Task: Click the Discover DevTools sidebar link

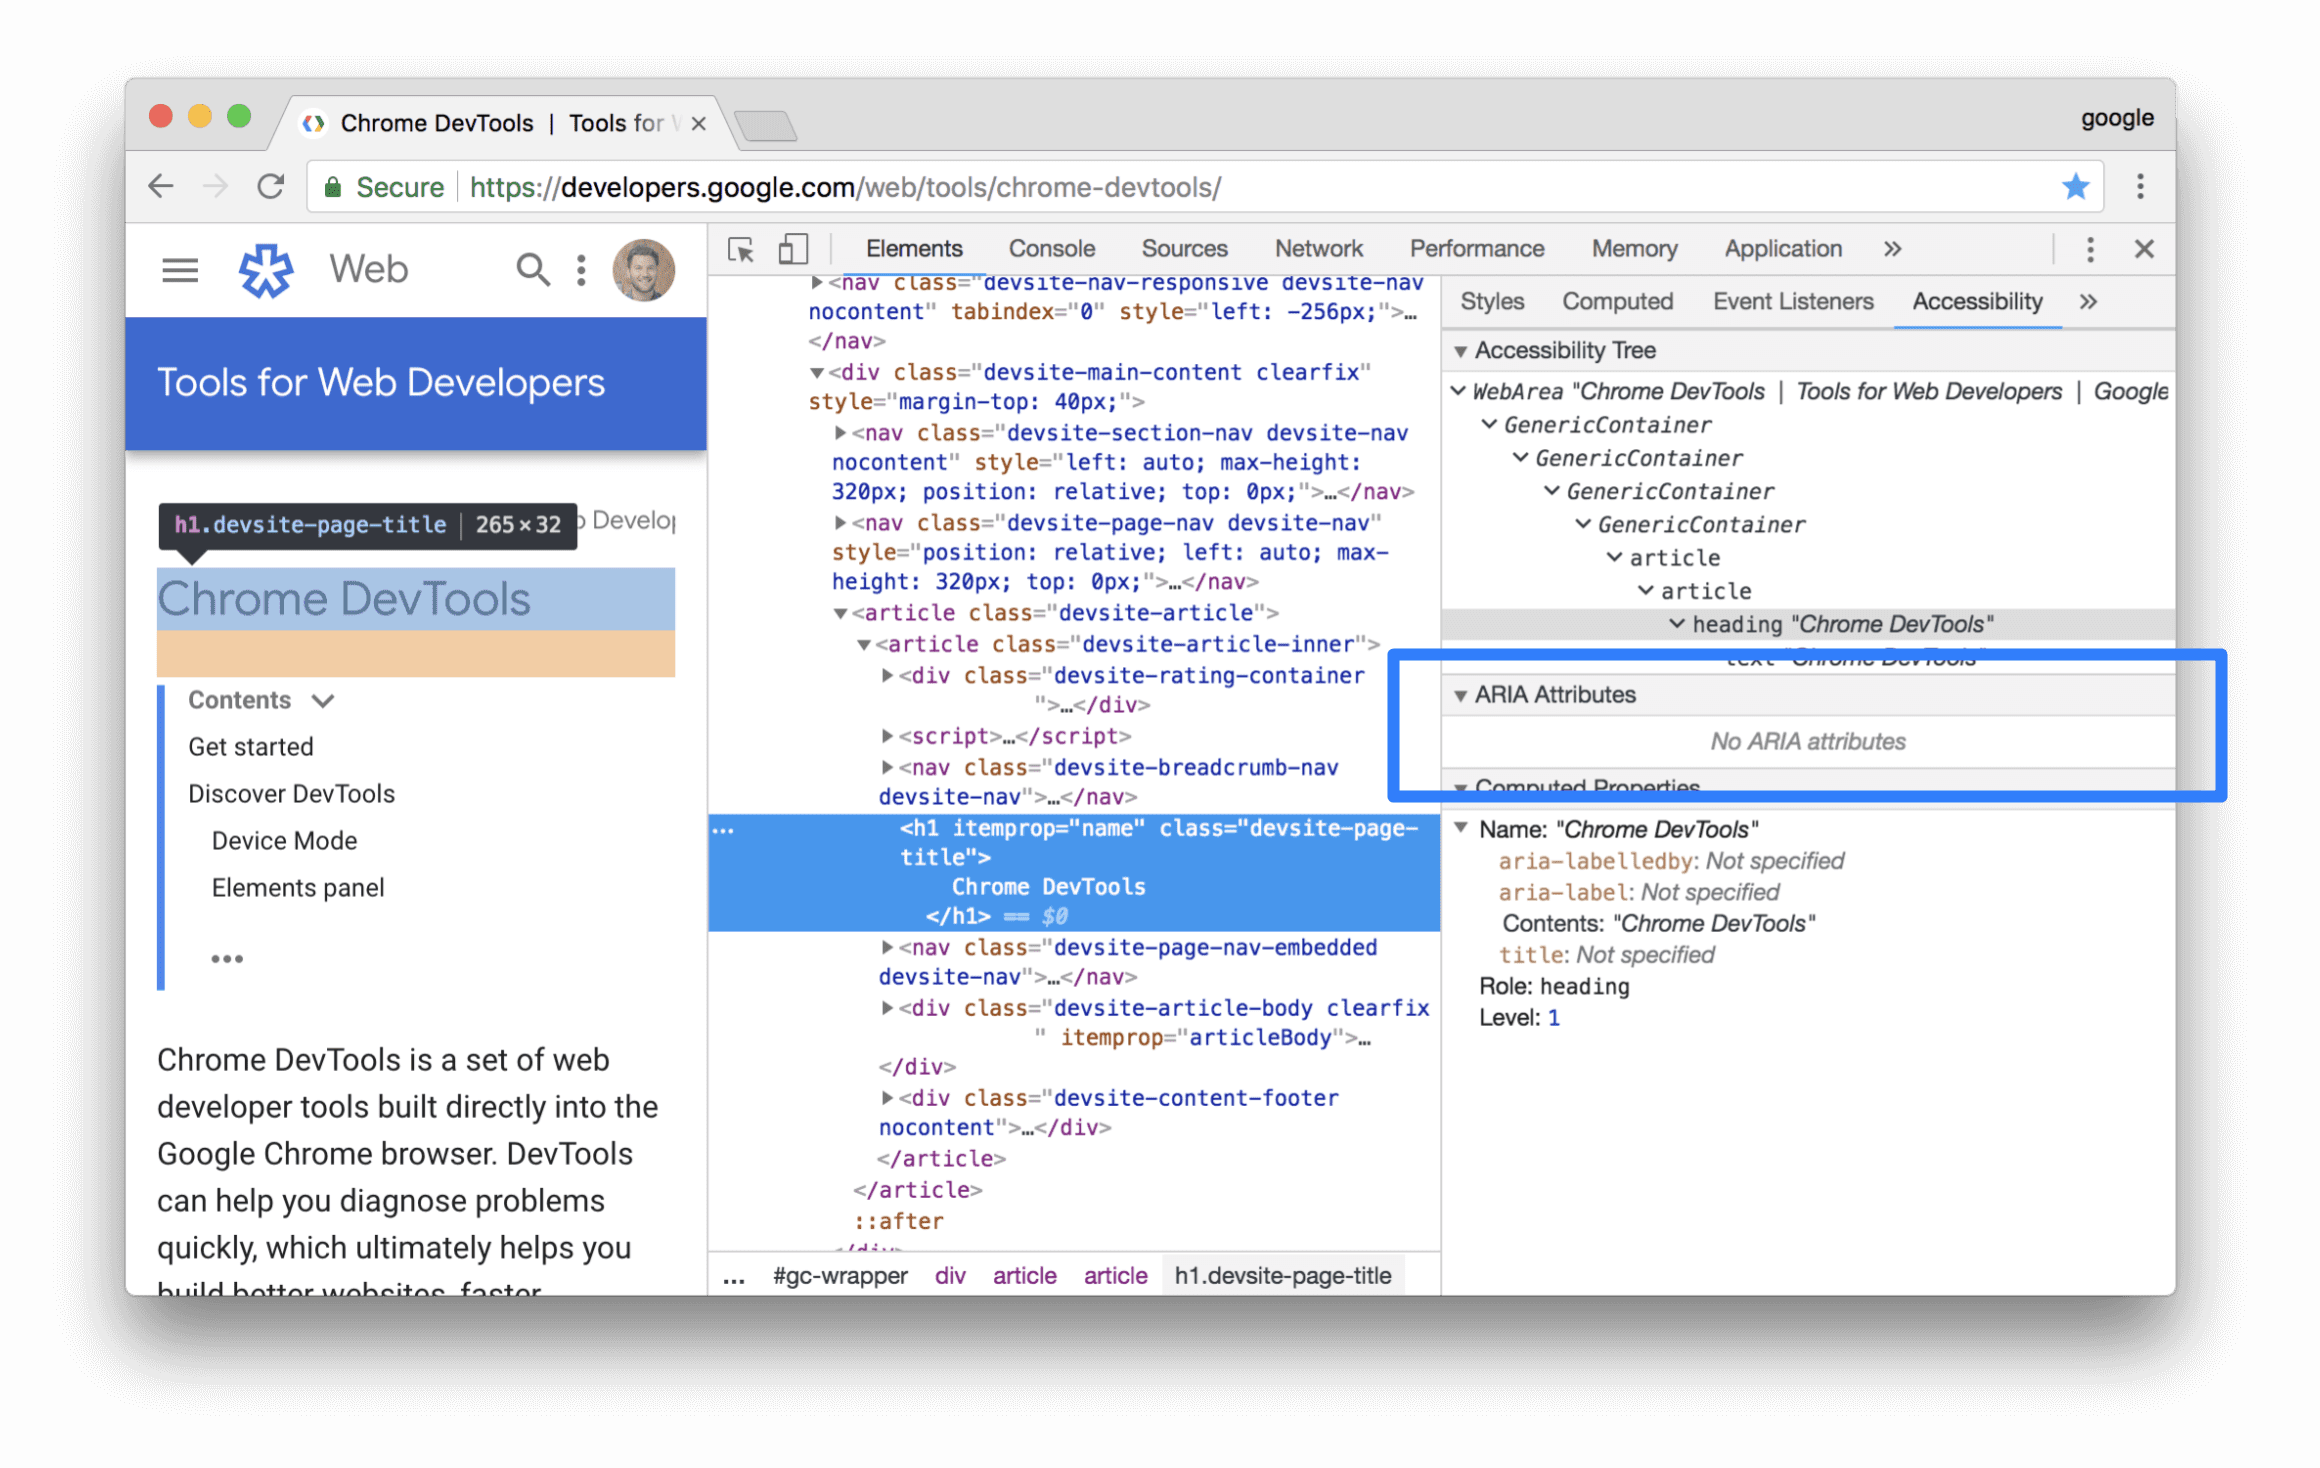Action: (x=291, y=793)
